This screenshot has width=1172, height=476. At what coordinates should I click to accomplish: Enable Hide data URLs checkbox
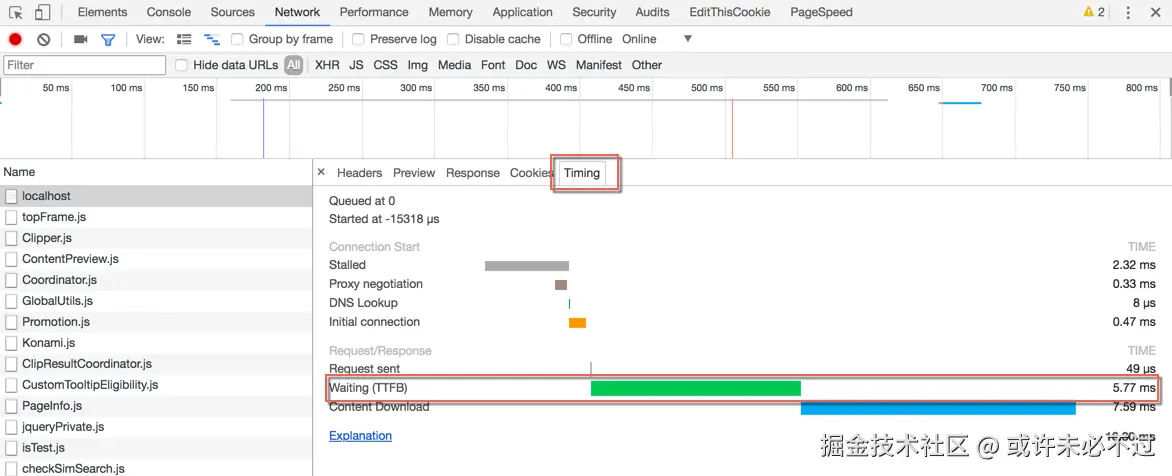point(181,65)
